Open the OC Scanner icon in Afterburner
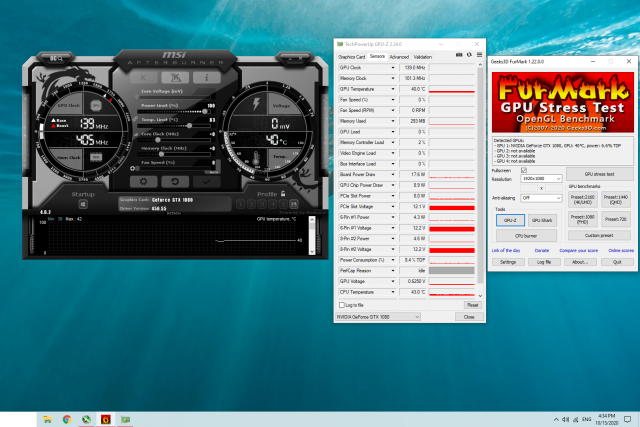The height and width of the screenshot is (427, 640). 175,77
